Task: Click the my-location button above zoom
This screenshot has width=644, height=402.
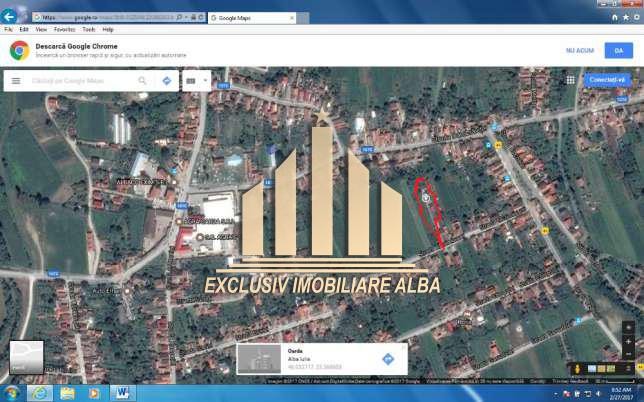Action: [x=628, y=327]
